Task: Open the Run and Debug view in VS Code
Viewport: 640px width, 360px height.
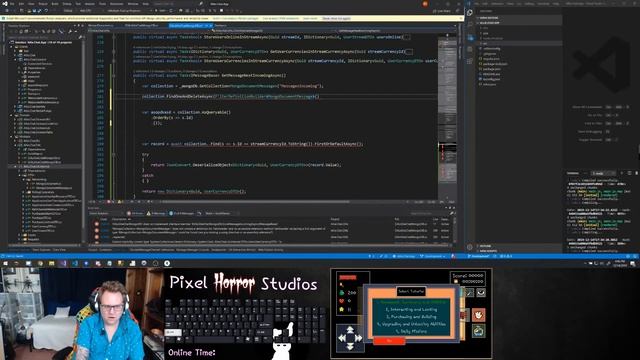Action: coord(470,49)
